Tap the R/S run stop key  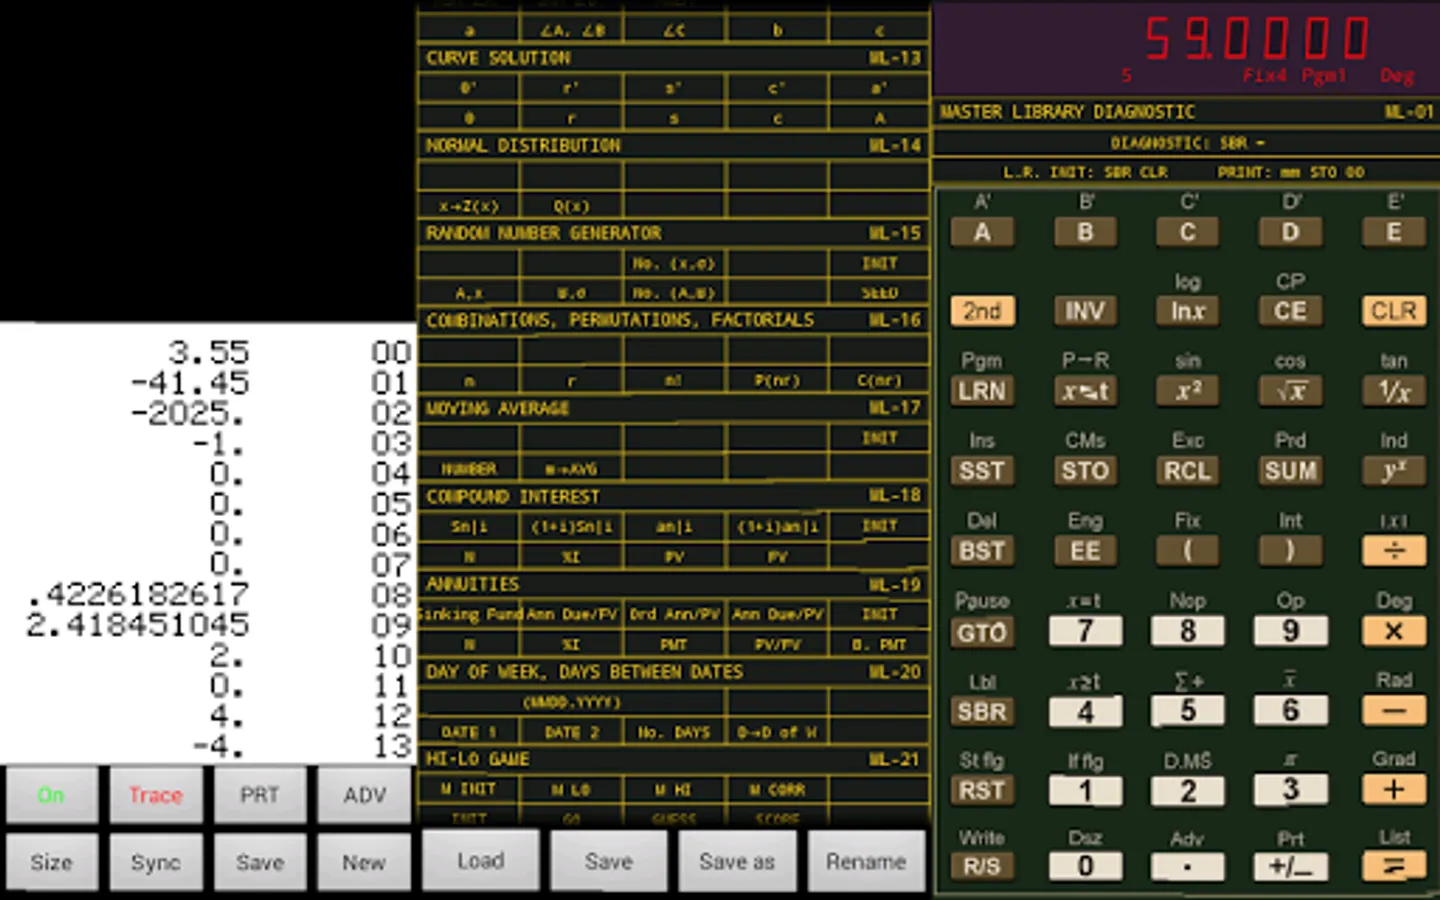[982, 867]
